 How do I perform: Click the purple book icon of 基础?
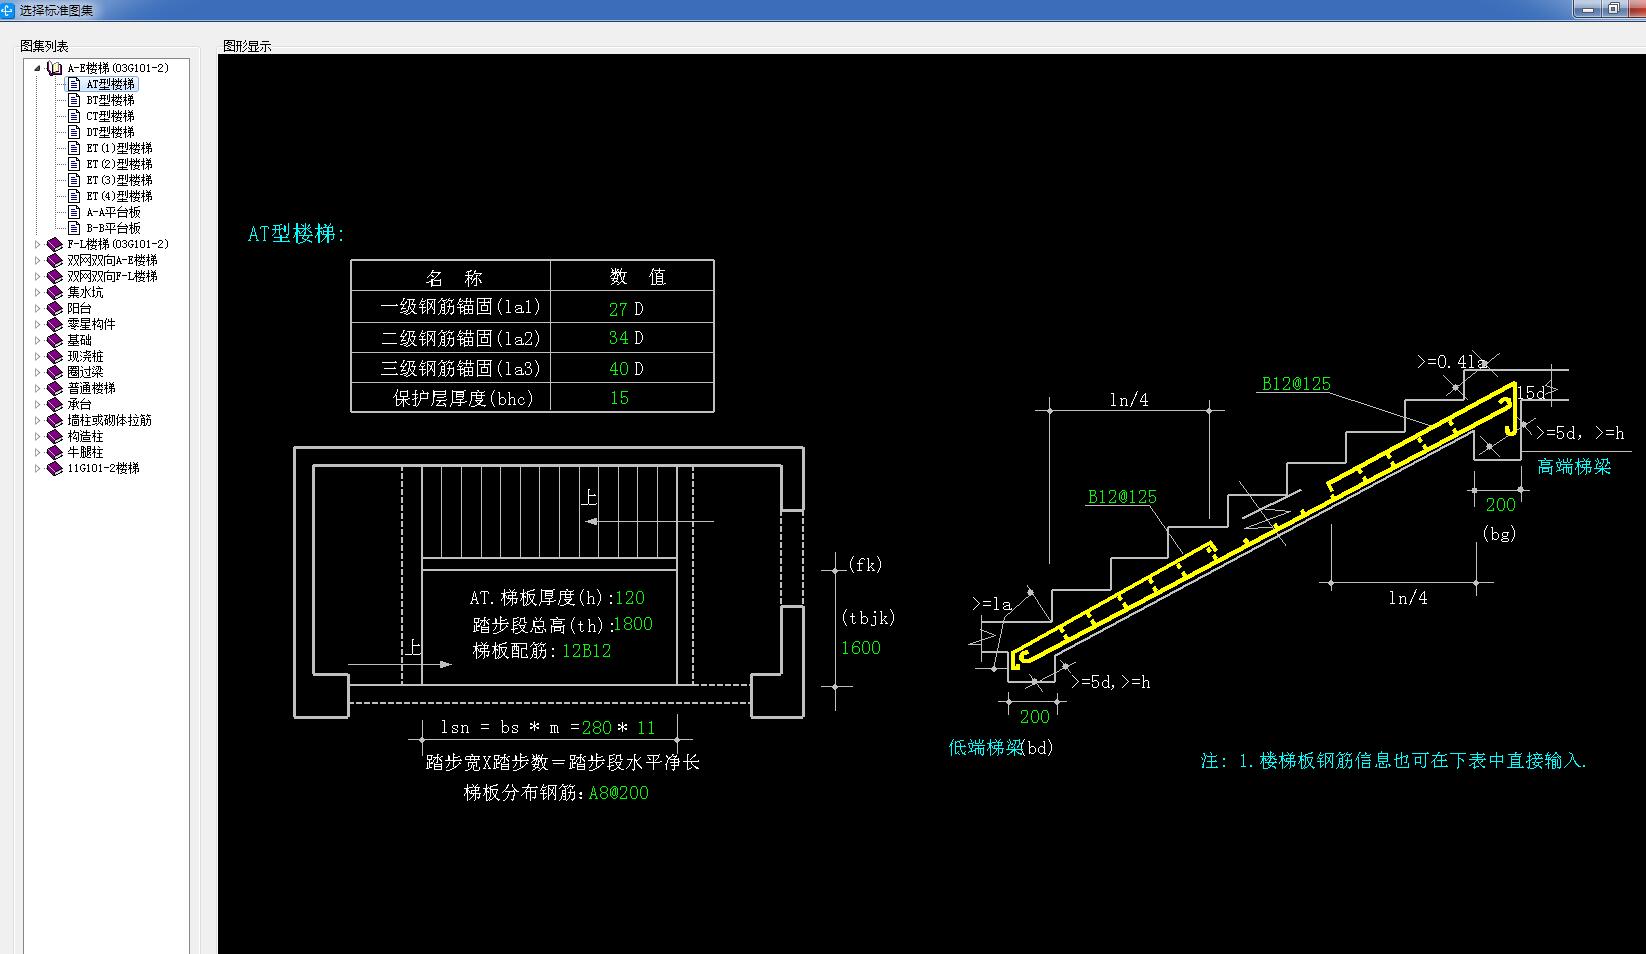click(55, 340)
